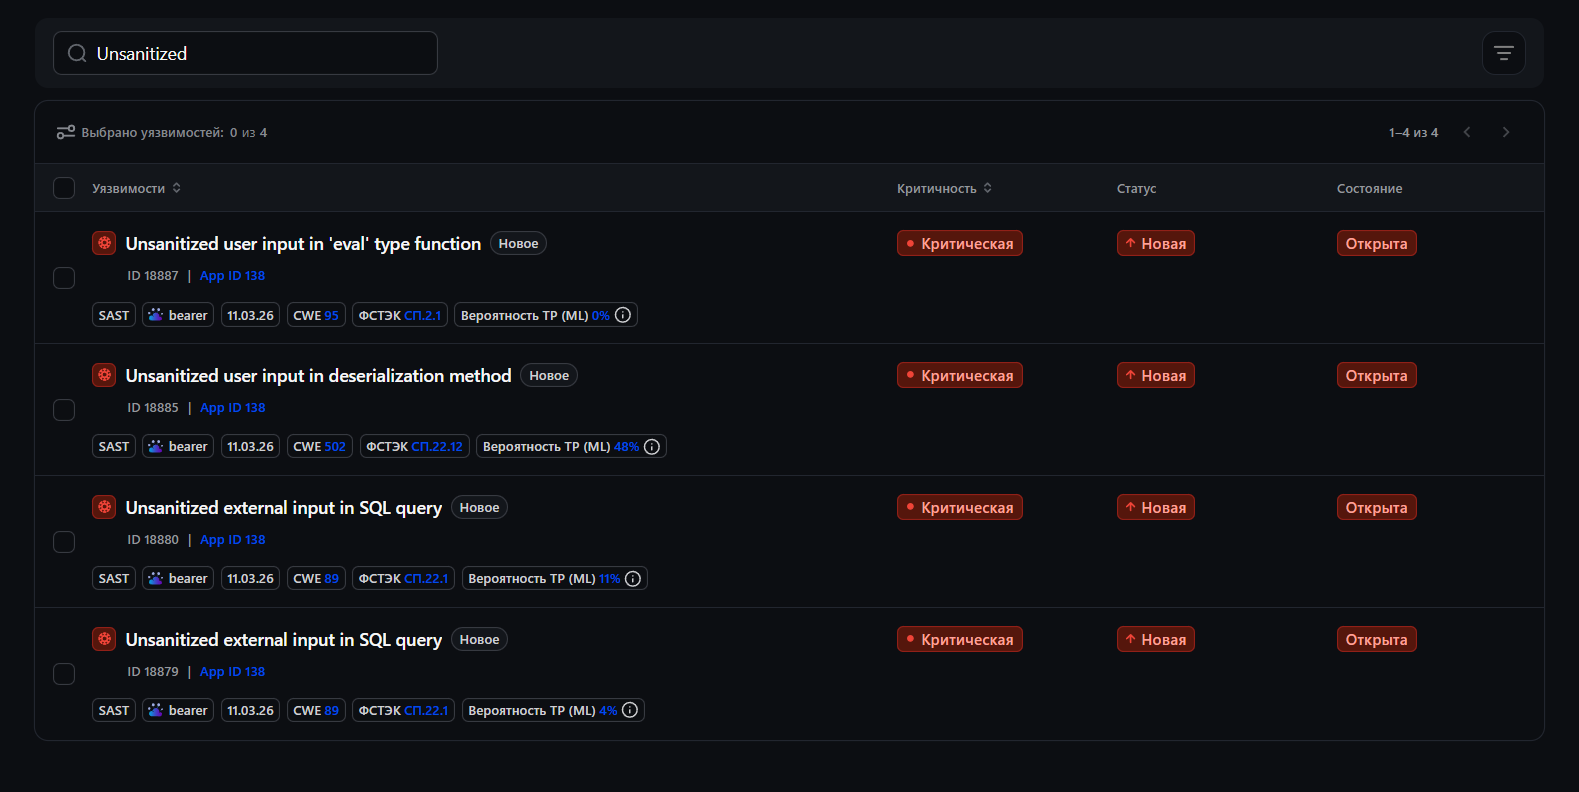Click the critical severity icon for ID 18887

(104, 243)
